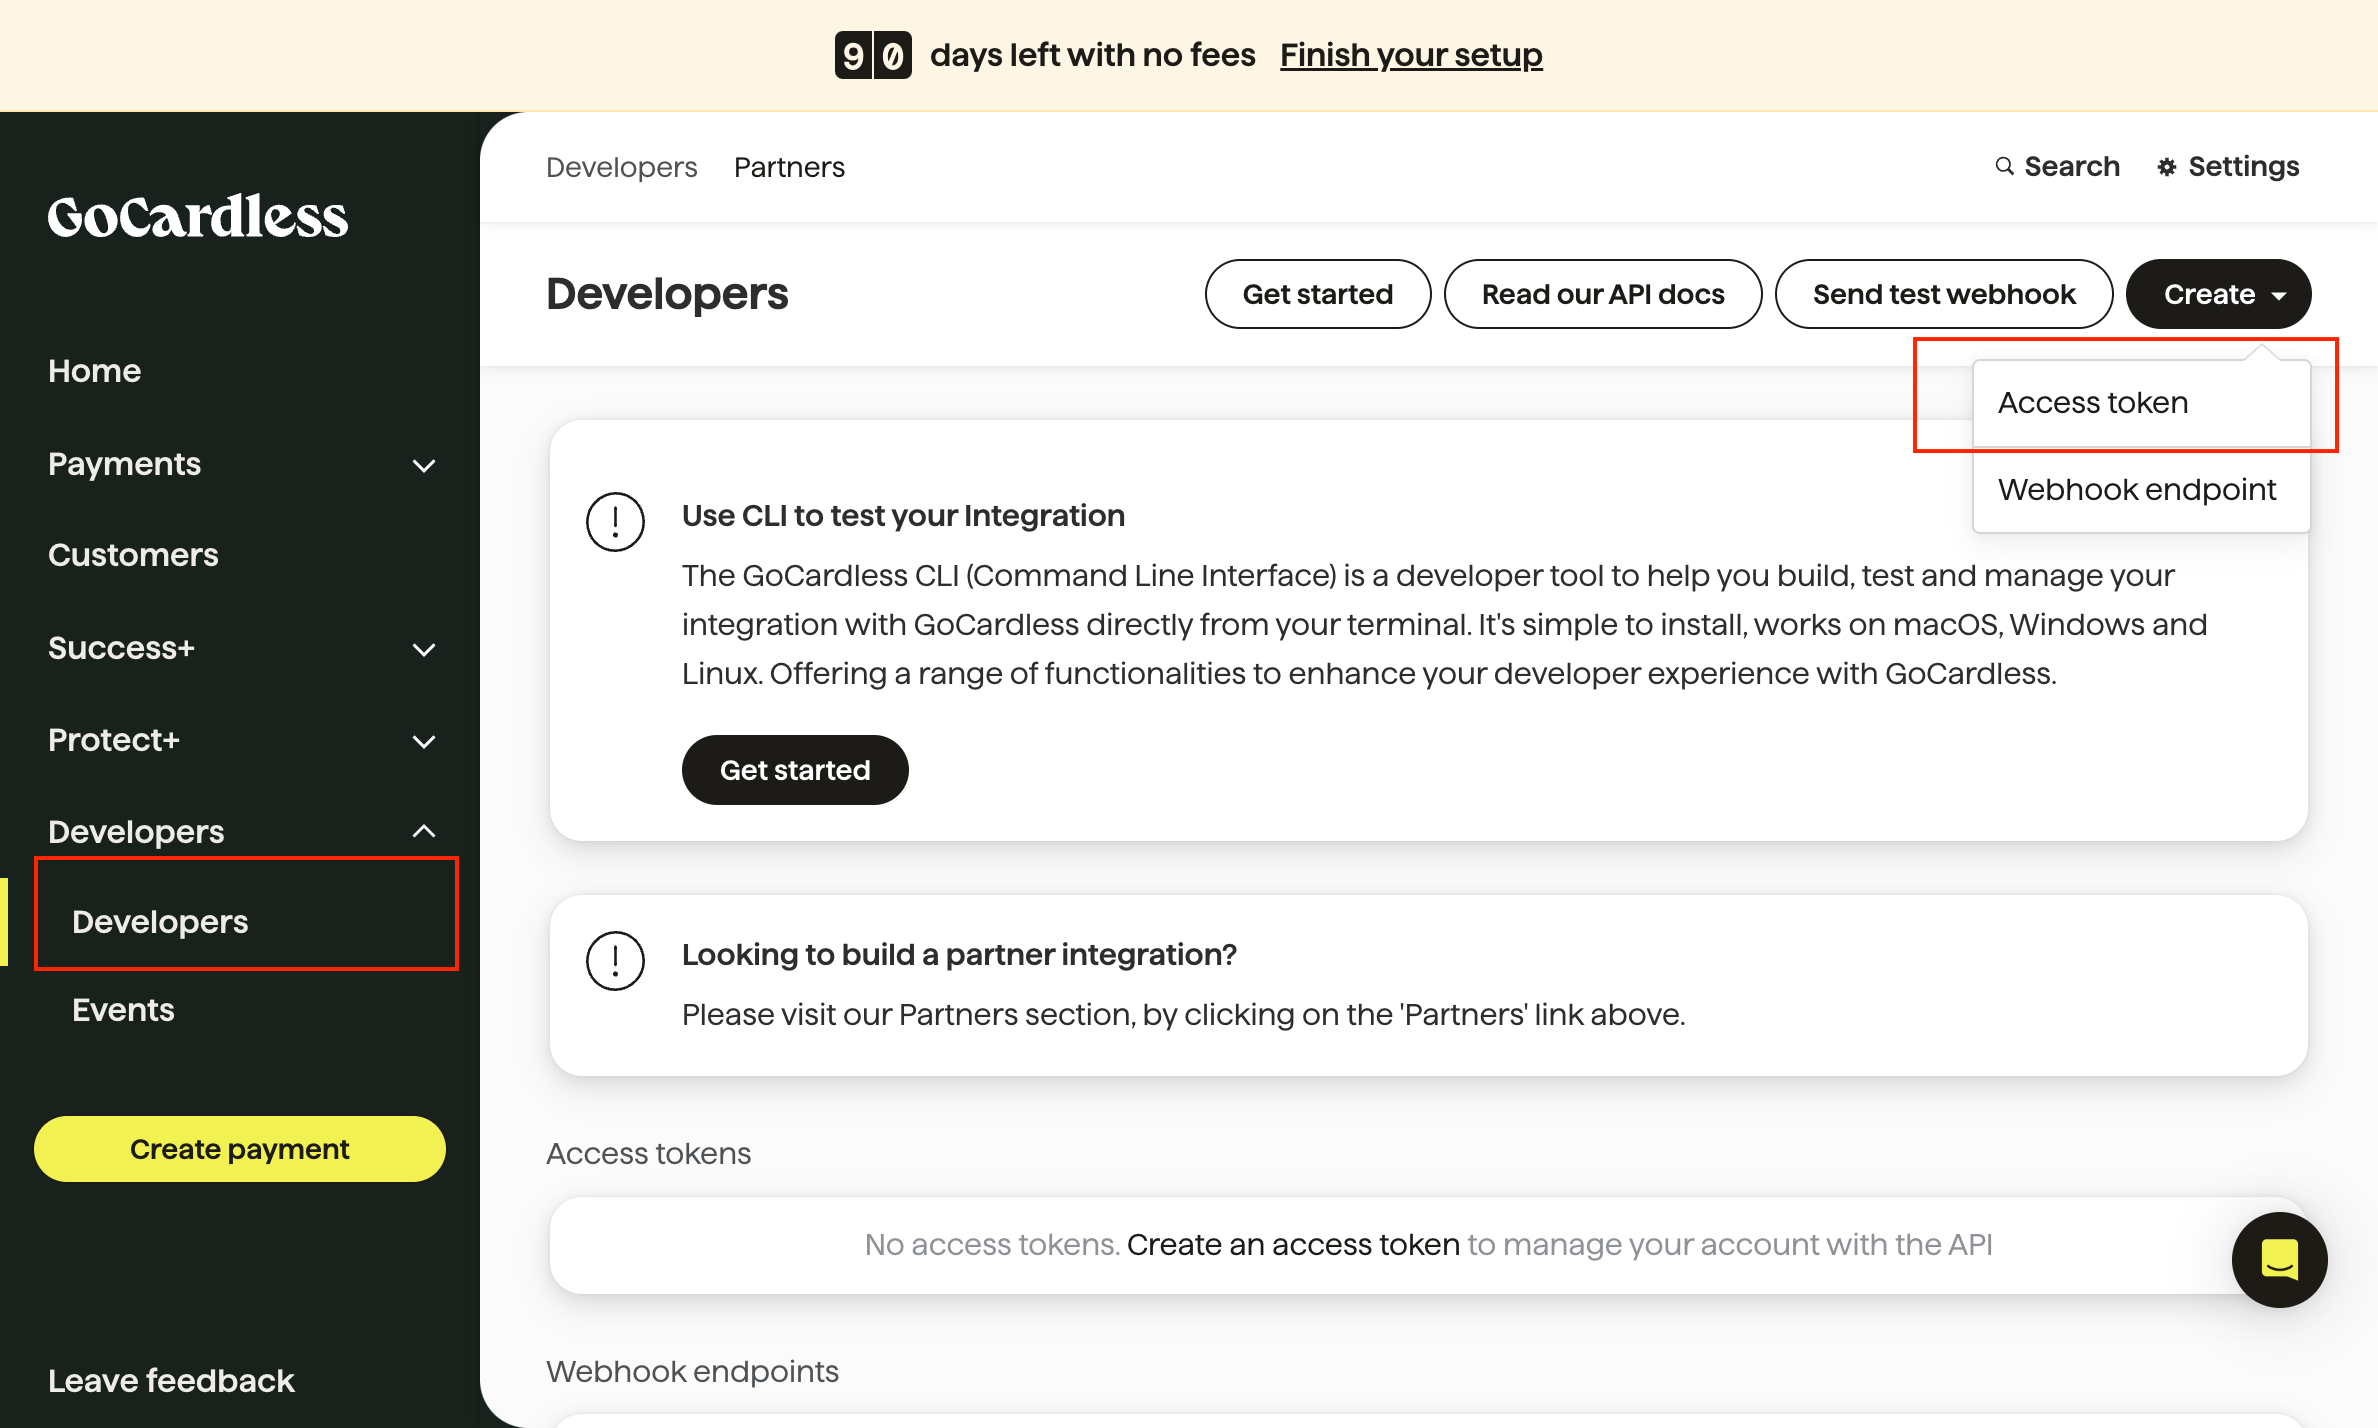
Task: Go to Home in sidebar
Action: pyautogui.click(x=95, y=371)
